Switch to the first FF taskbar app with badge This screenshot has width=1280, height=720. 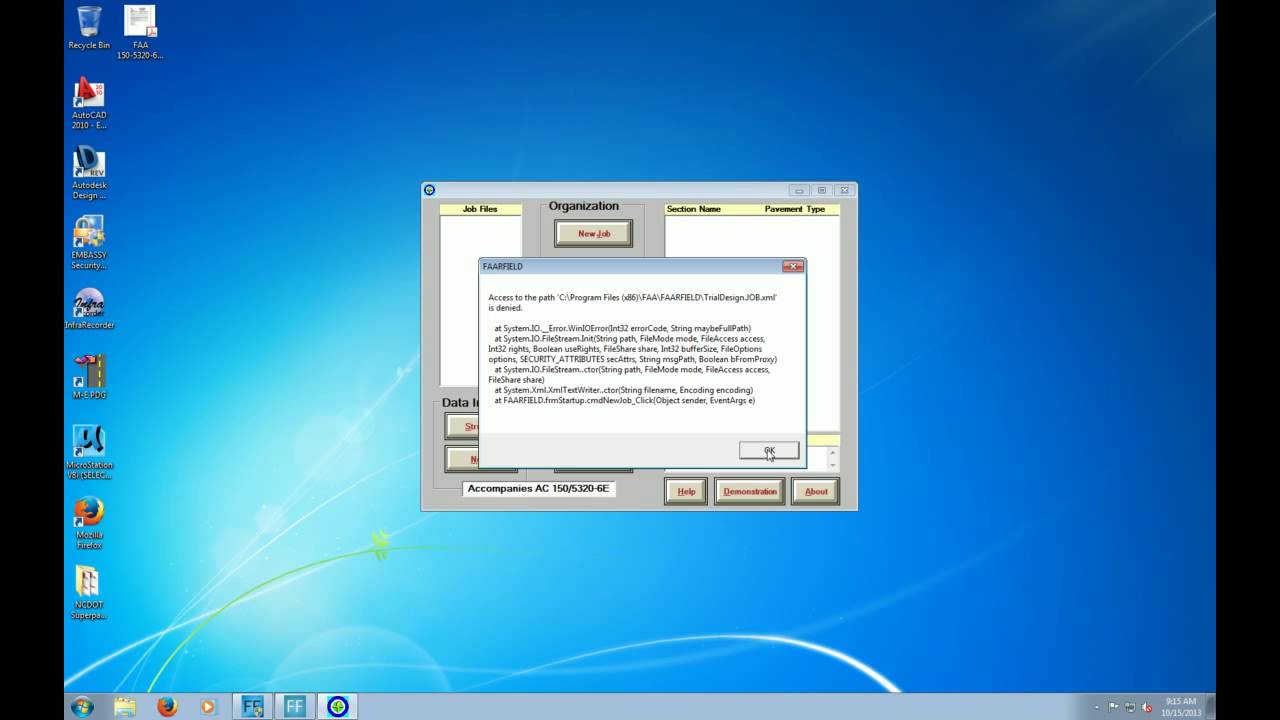pos(252,707)
